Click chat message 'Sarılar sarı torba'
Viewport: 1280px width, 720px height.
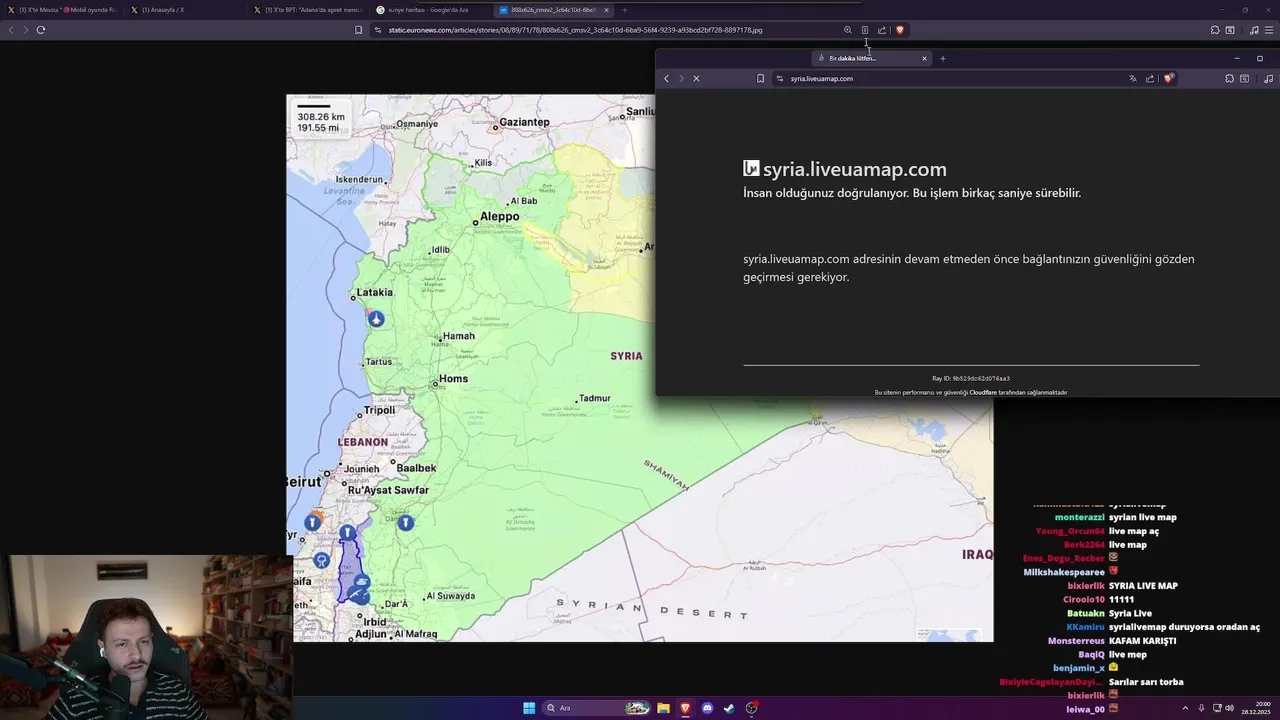tap(1146, 682)
